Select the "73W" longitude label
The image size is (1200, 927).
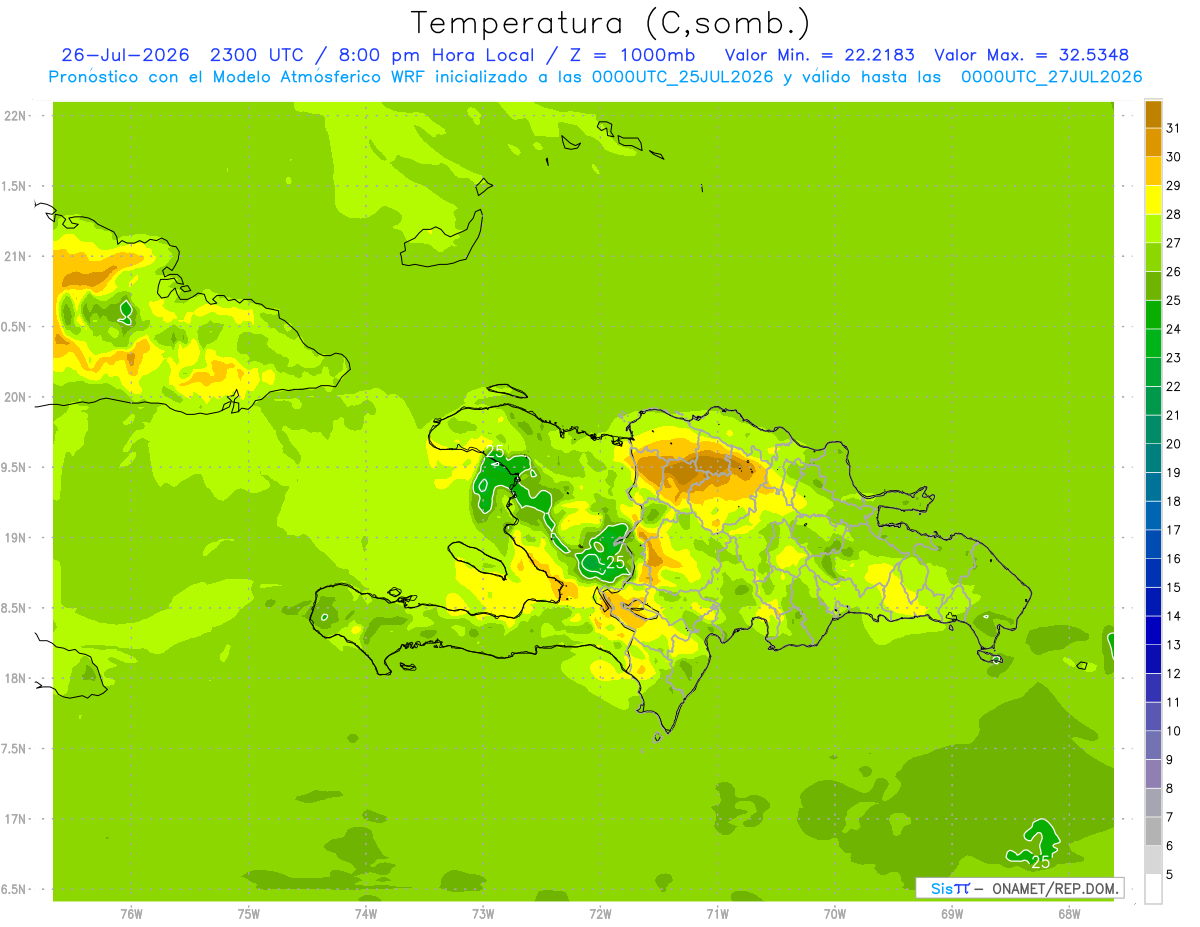tap(483, 915)
